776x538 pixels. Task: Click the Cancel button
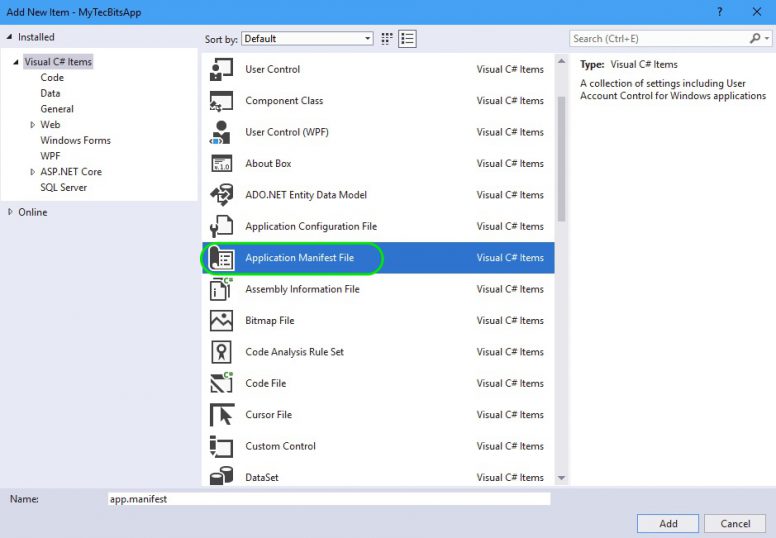pos(735,524)
